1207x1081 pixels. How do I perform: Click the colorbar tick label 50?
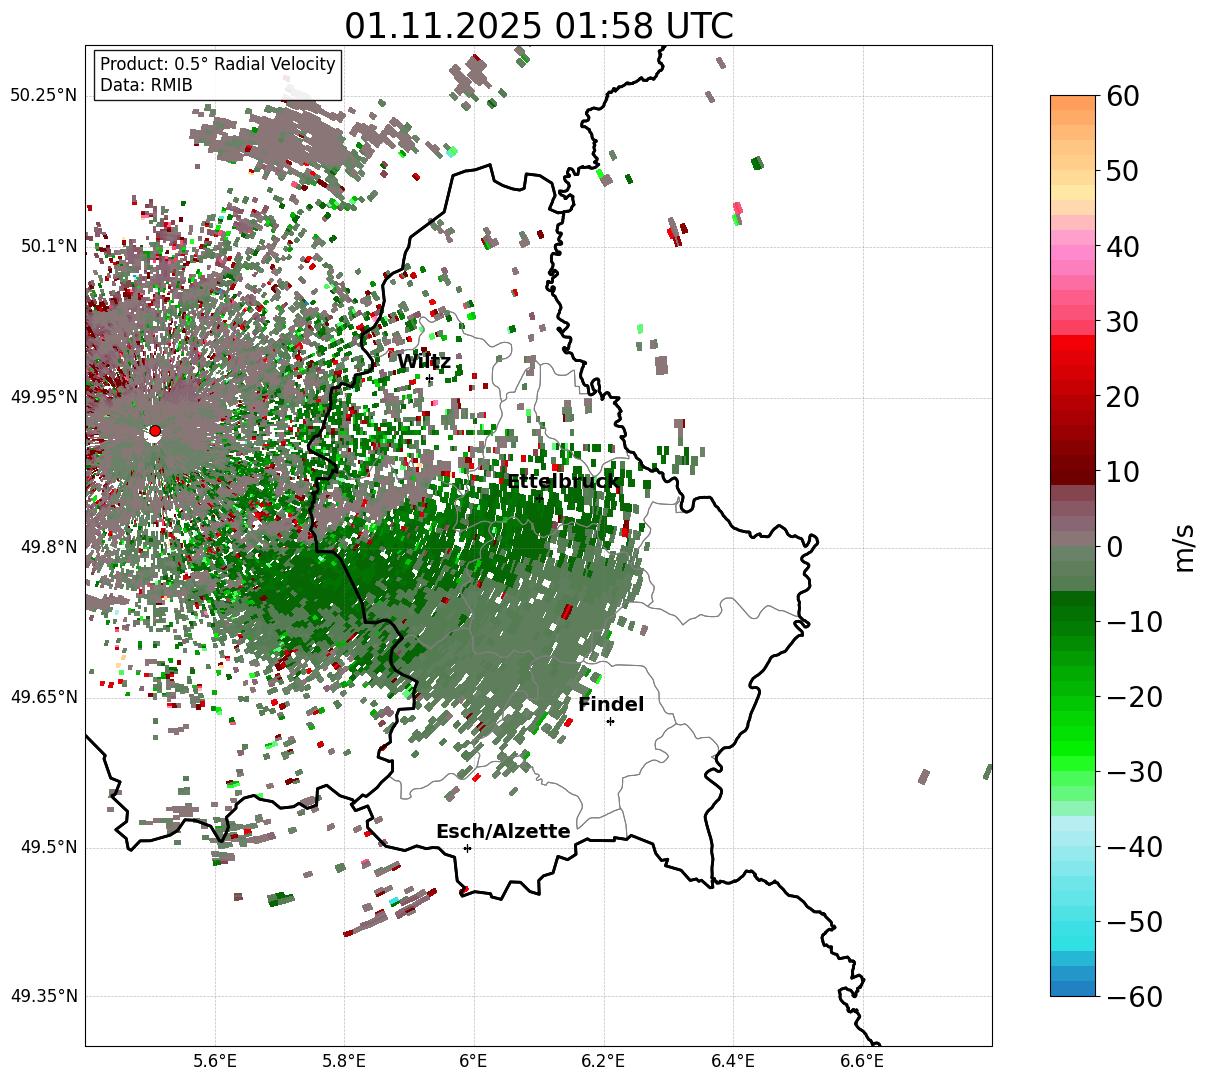(1123, 171)
